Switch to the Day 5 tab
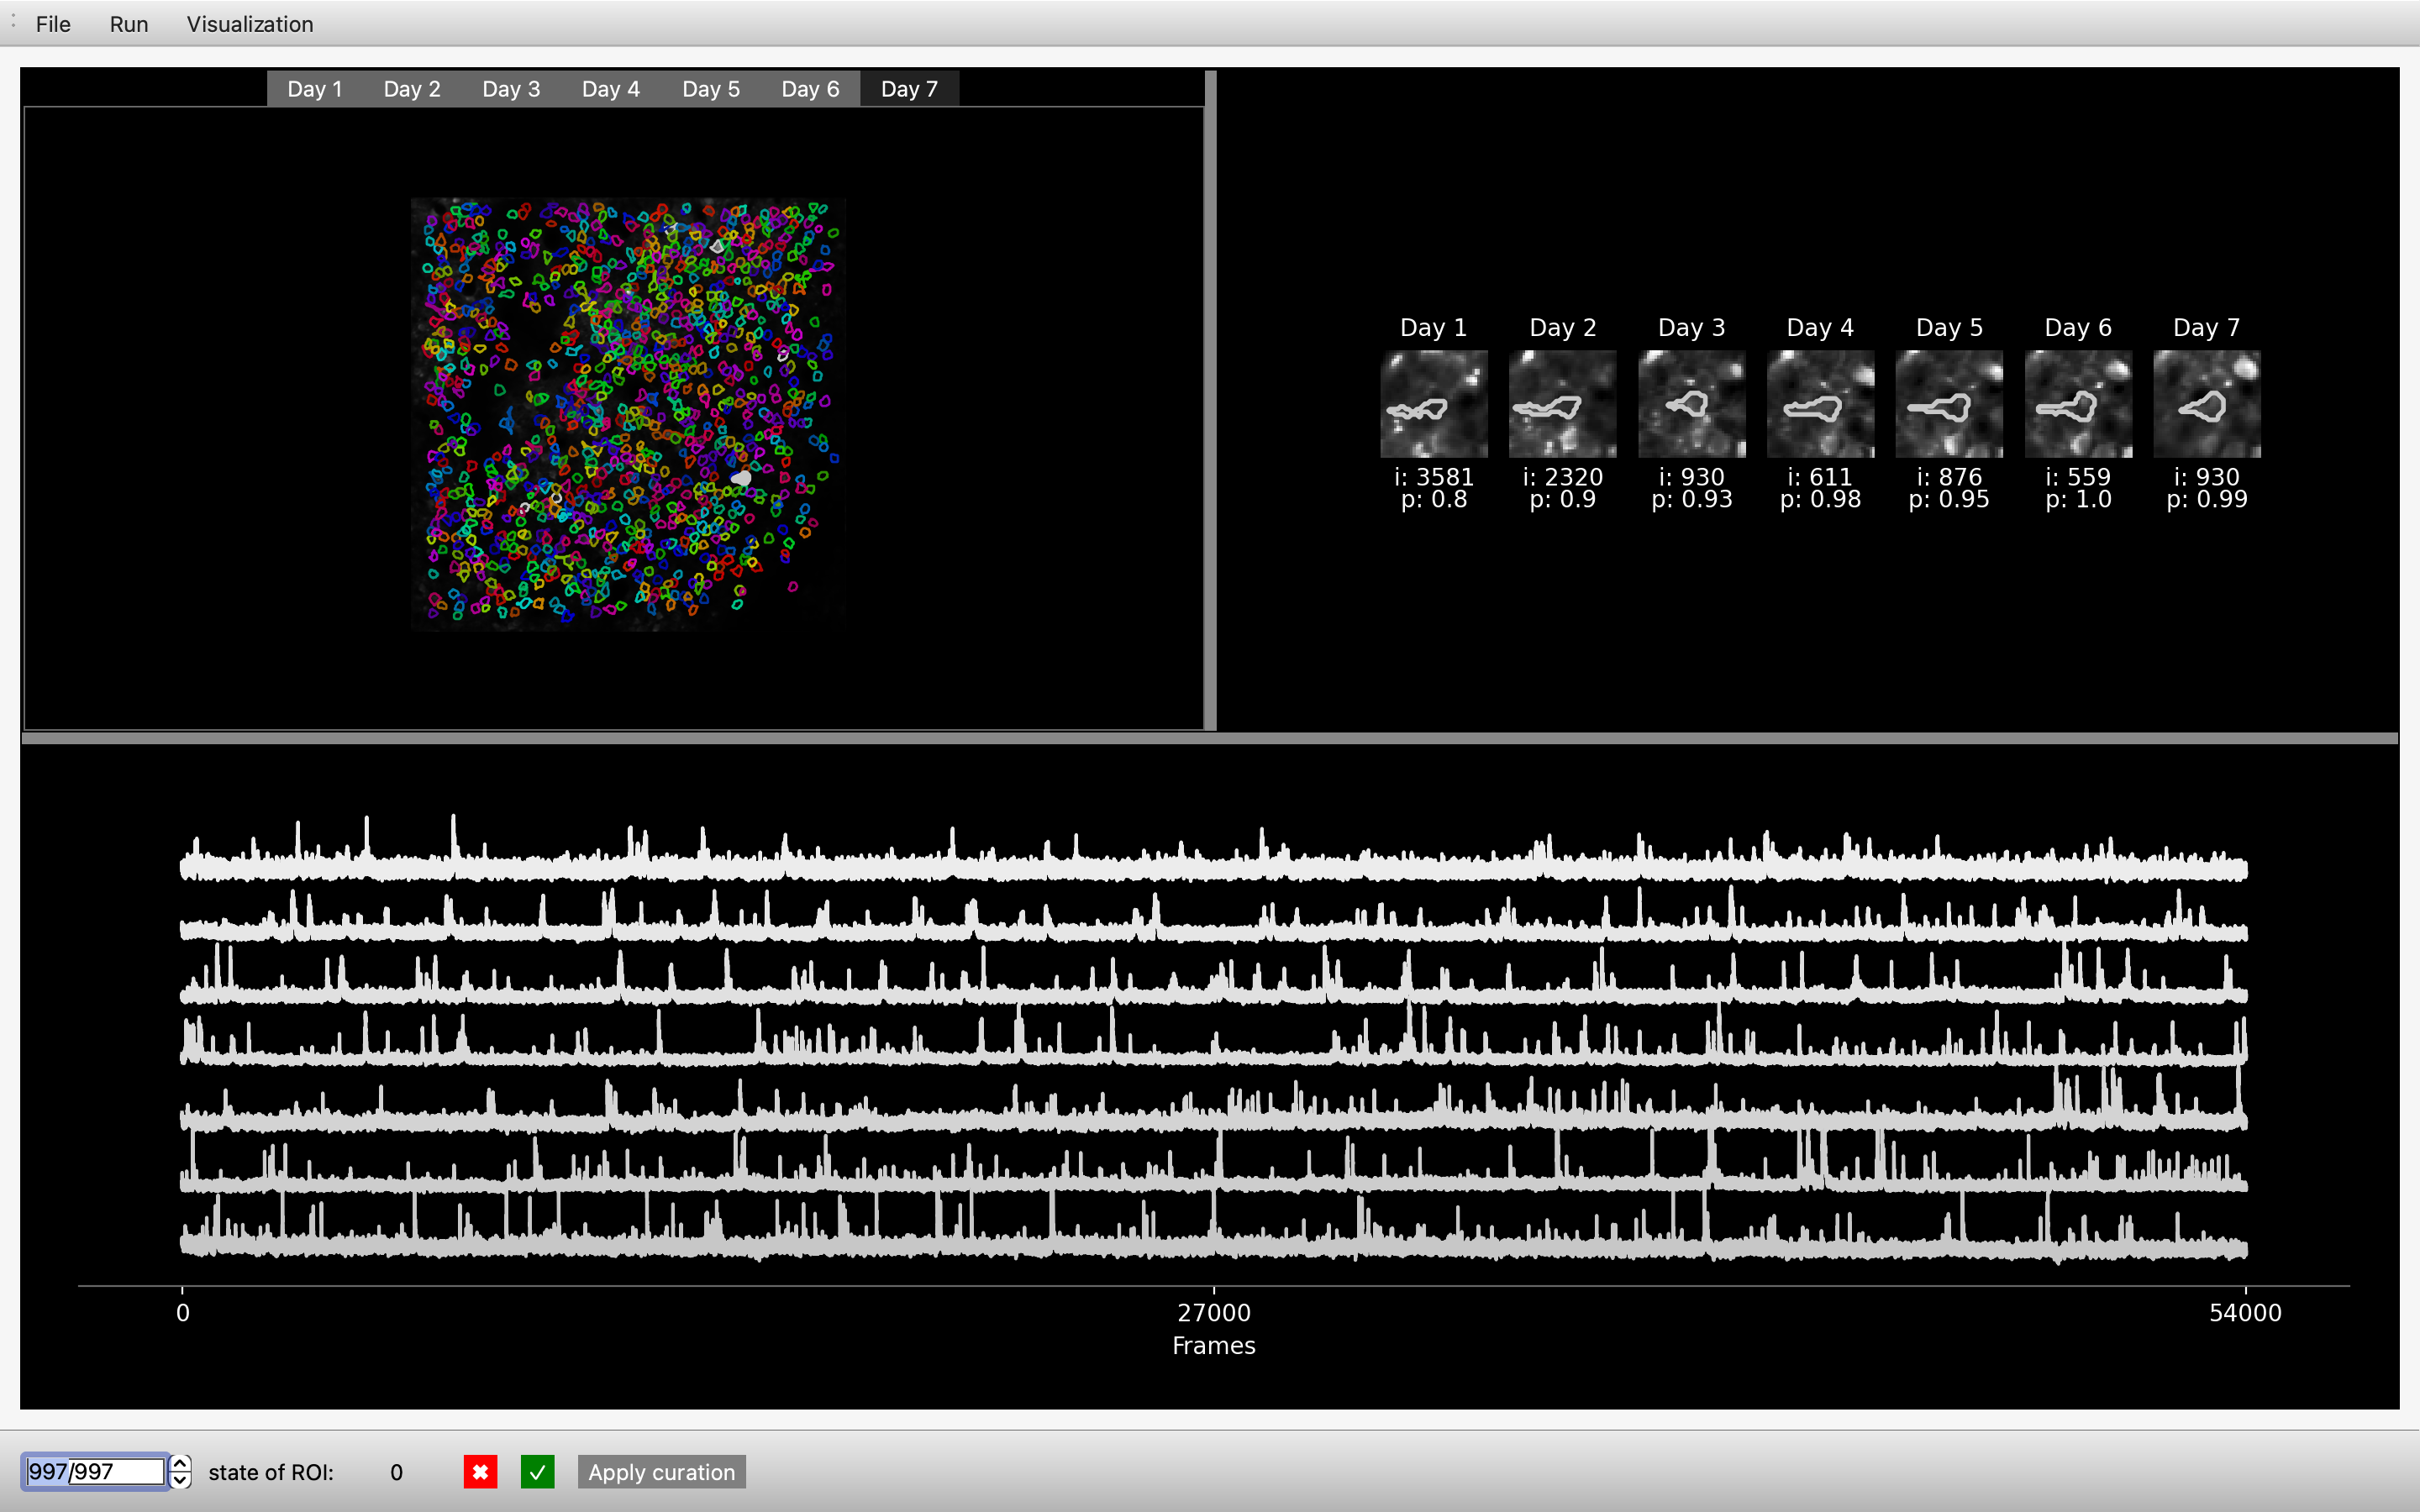The image size is (2420, 1512). (x=711, y=89)
